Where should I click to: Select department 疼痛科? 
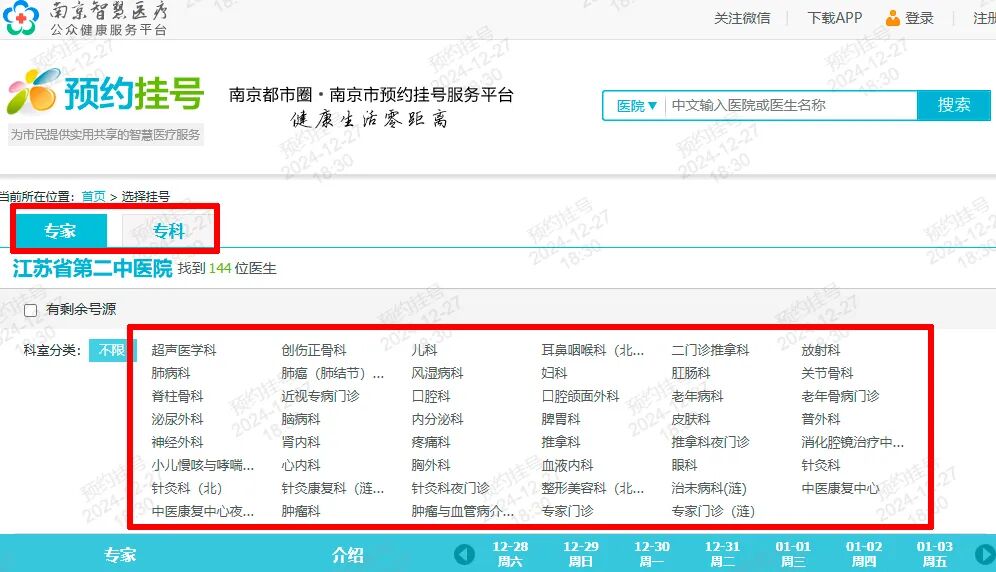pyautogui.click(x=431, y=442)
